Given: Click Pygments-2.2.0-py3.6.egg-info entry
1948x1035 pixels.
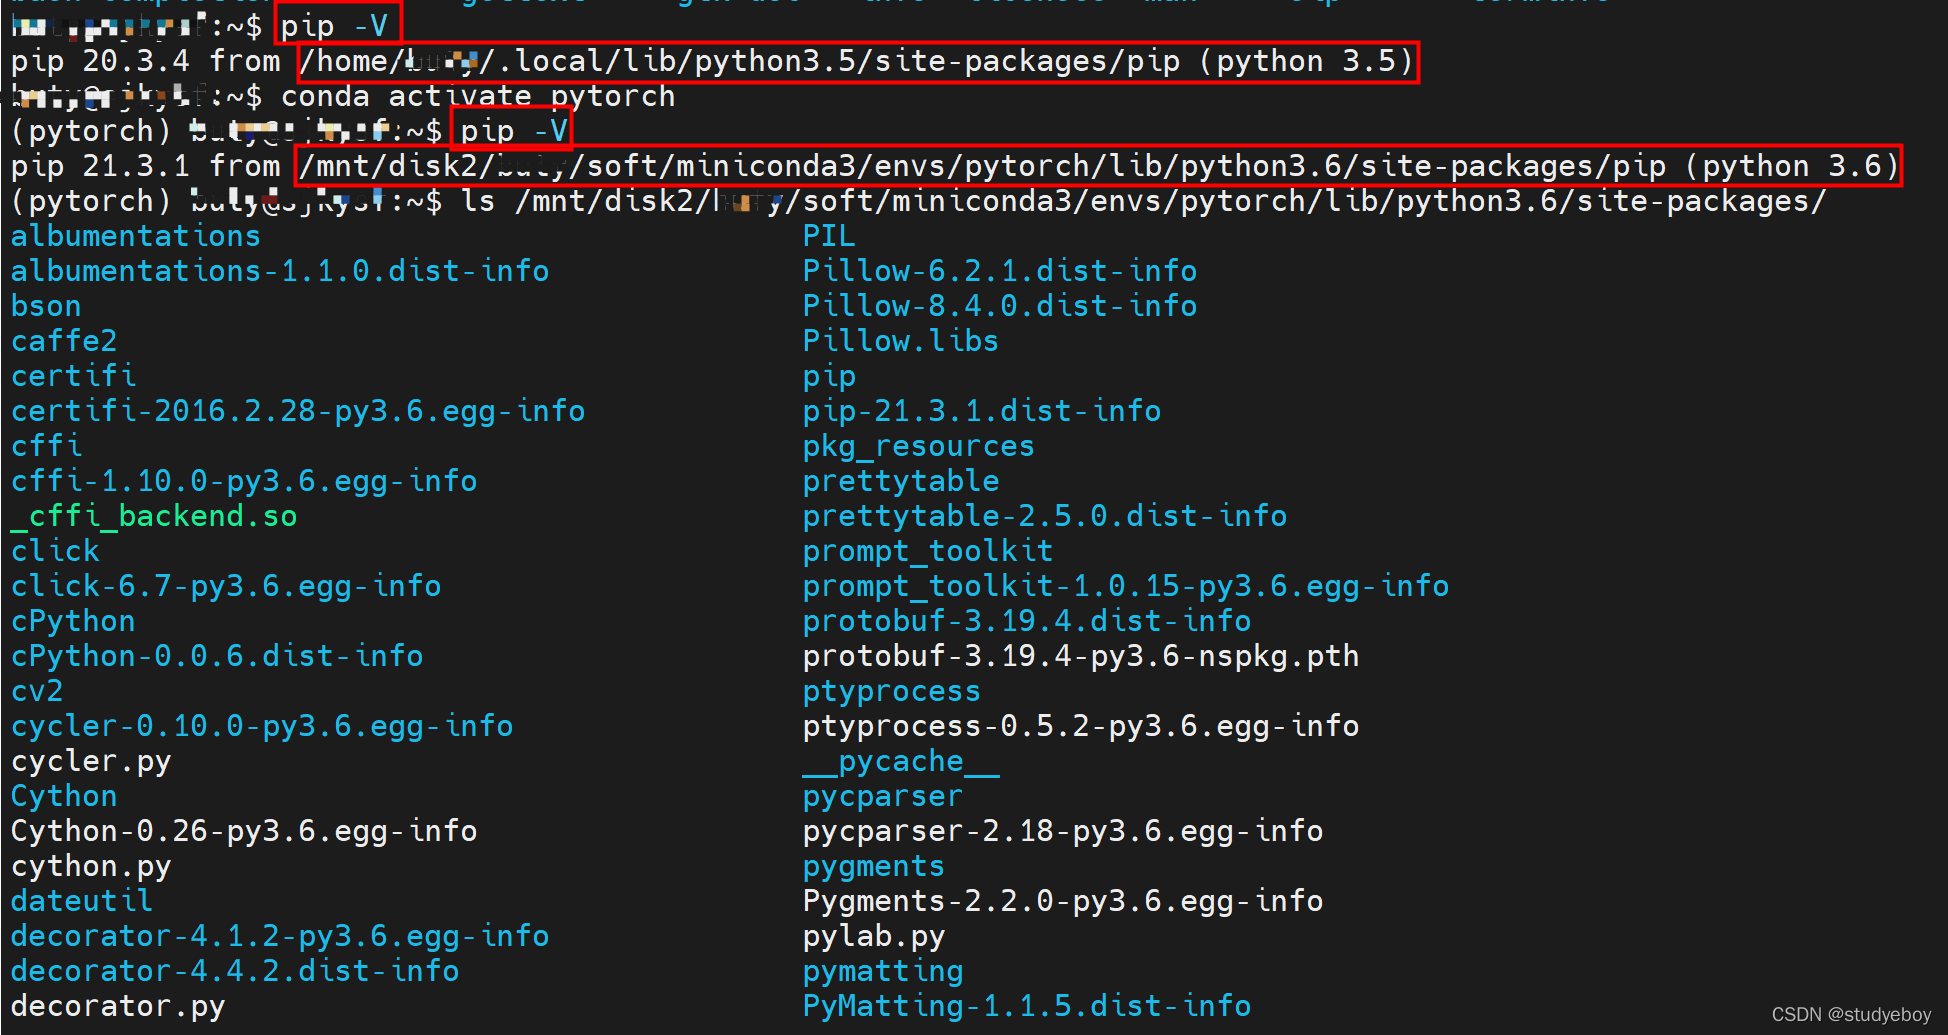Looking at the screenshot, I should pos(1063,901).
